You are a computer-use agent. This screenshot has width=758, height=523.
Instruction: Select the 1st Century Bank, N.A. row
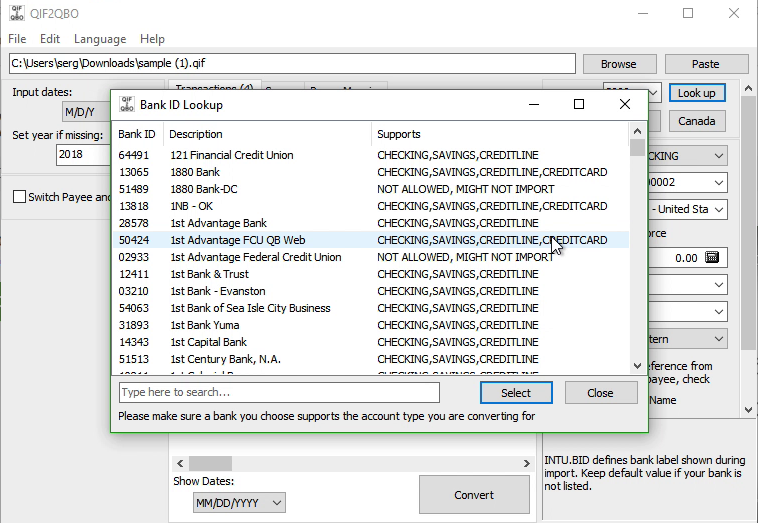(371, 359)
